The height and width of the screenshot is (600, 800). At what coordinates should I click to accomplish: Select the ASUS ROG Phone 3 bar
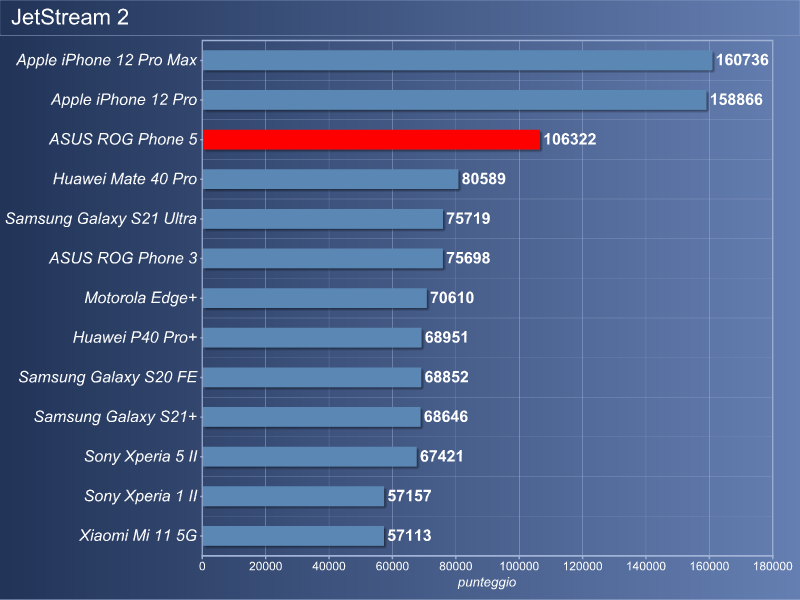point(323,259)
